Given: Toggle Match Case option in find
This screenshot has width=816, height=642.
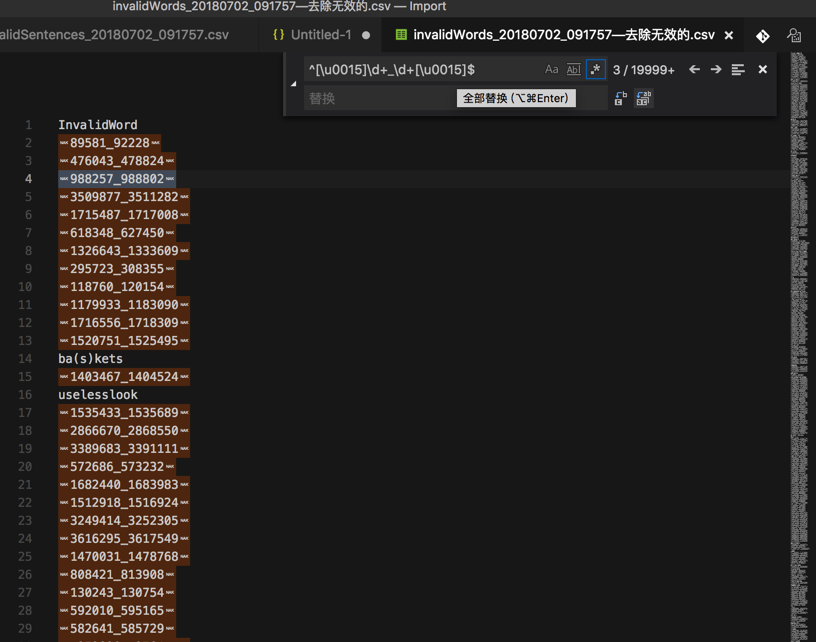Looking at the screenshot, I should coord(551,69).
